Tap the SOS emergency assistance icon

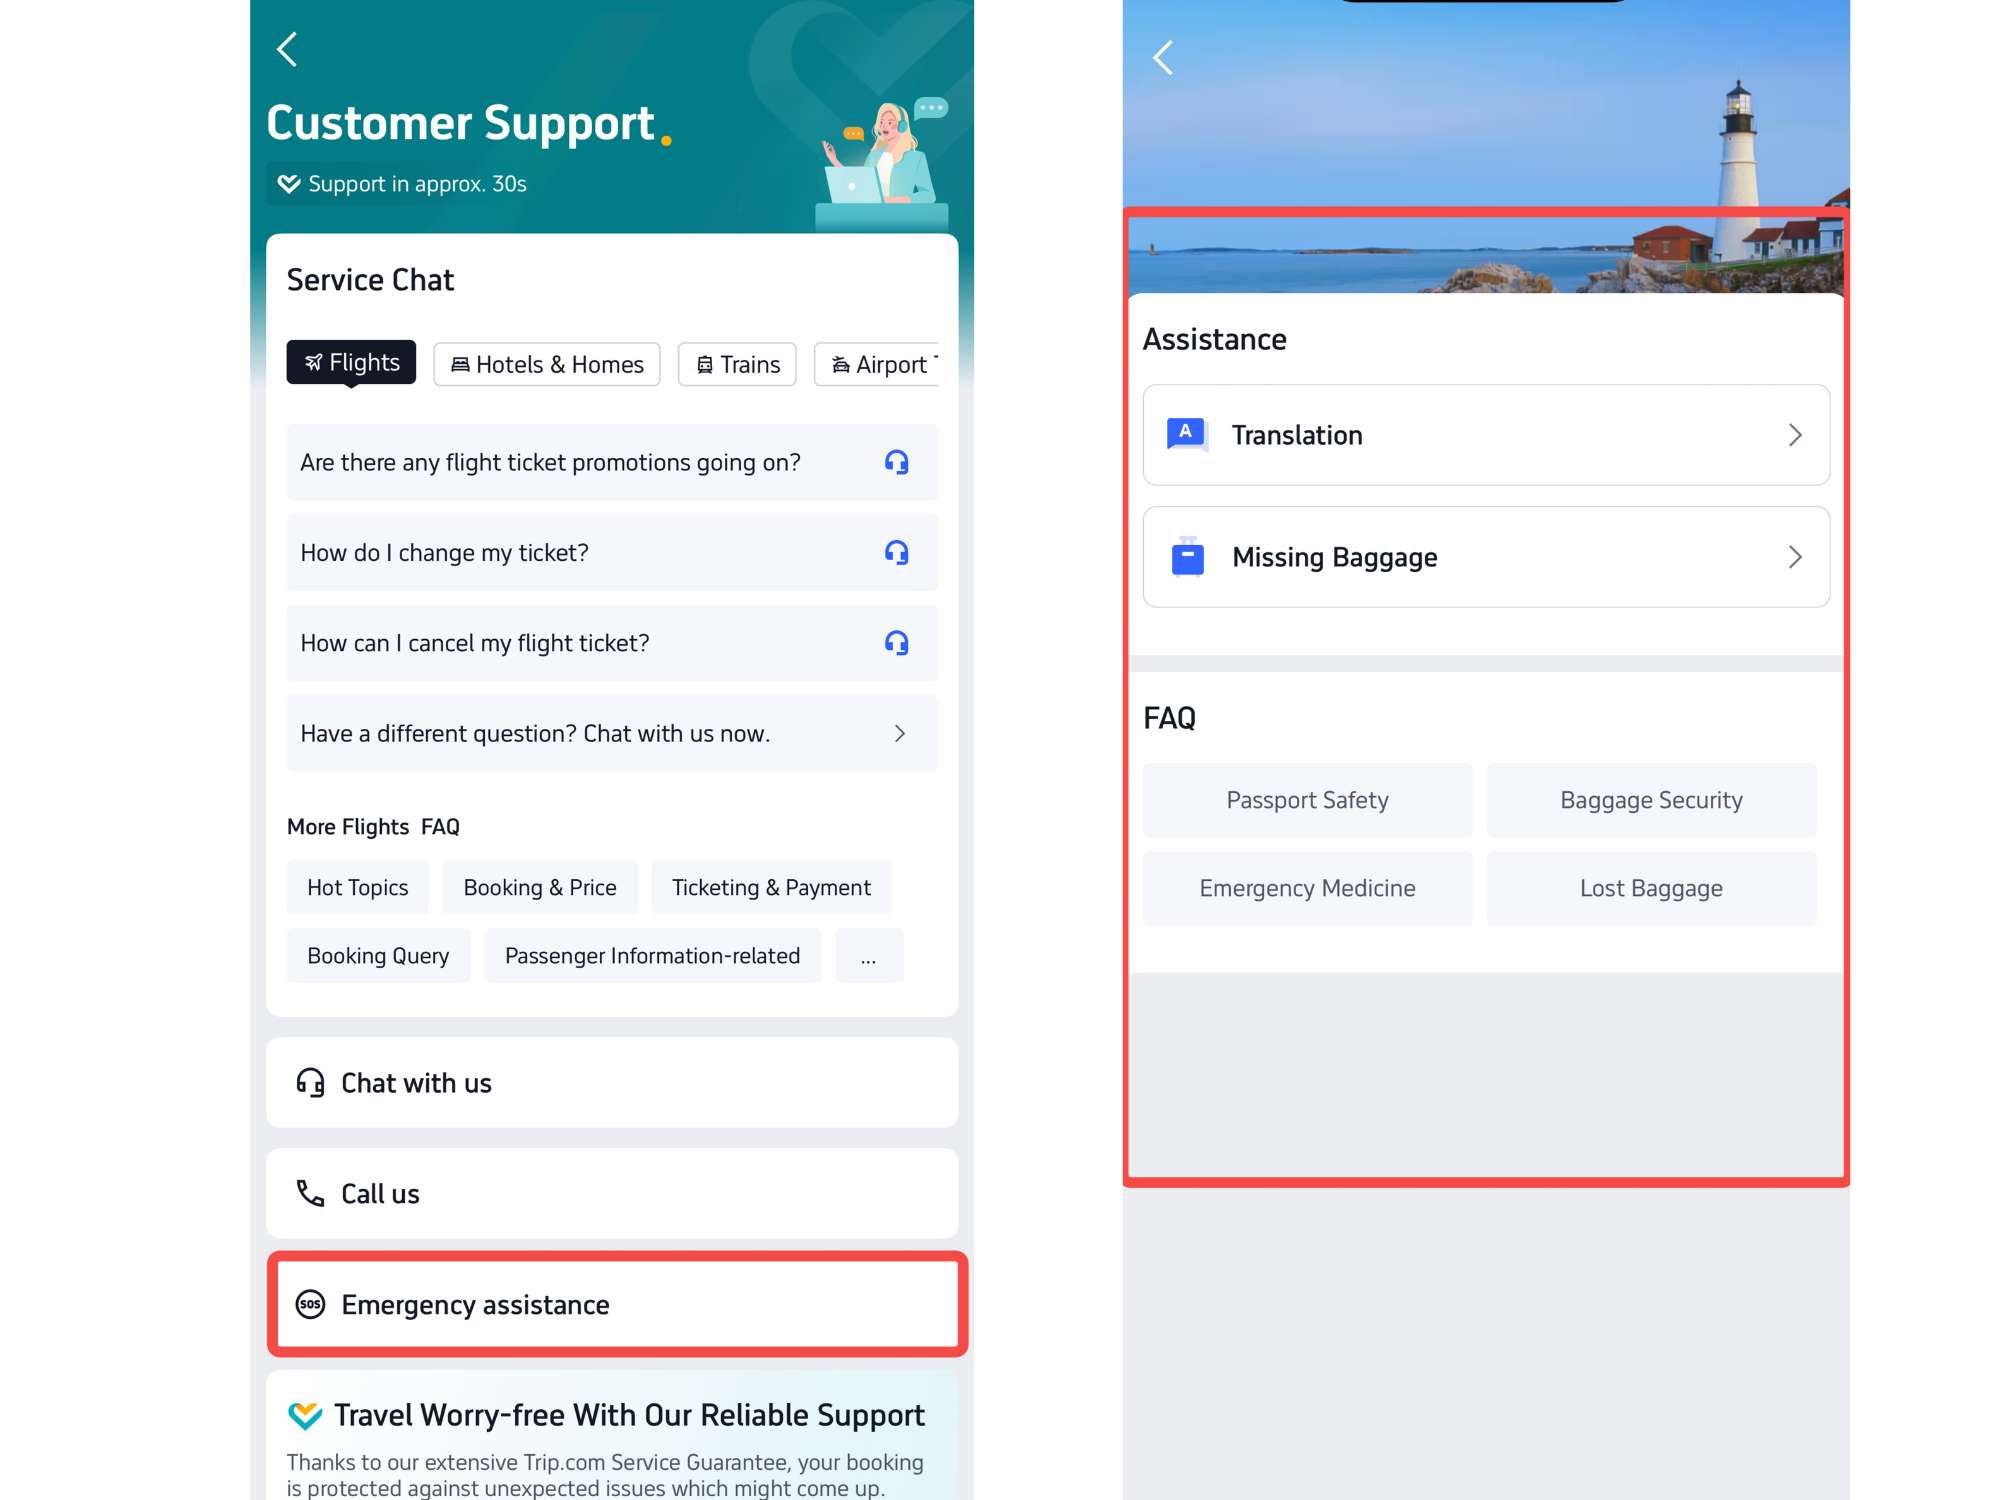pos(311,1304)
